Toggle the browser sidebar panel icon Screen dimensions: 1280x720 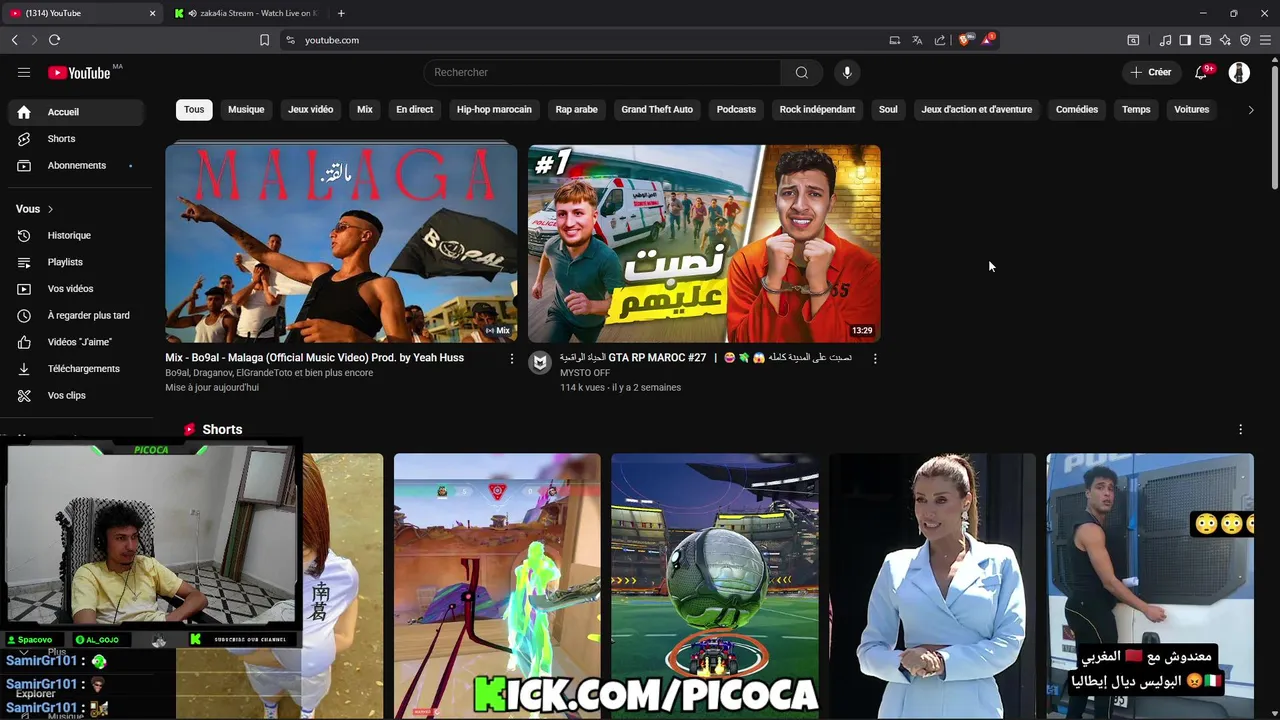1185,40
